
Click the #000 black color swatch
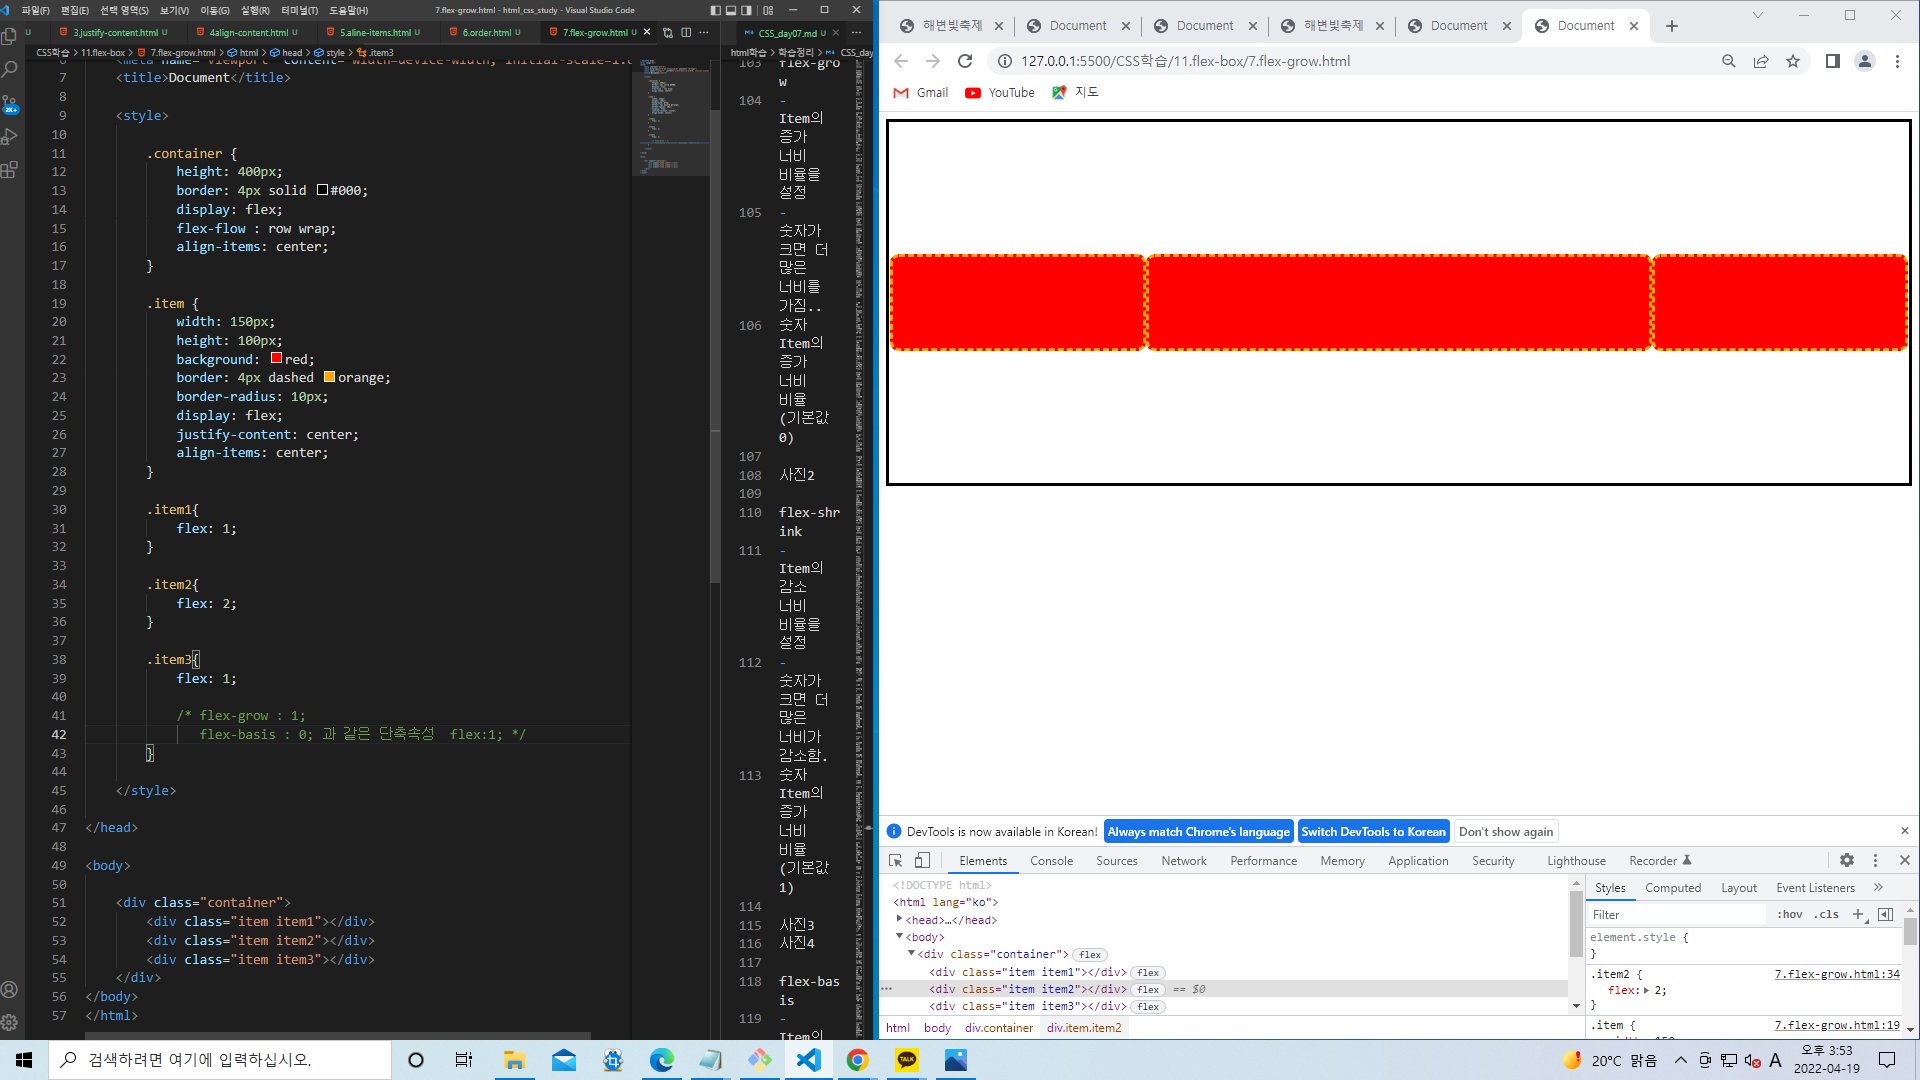(323, 190)
